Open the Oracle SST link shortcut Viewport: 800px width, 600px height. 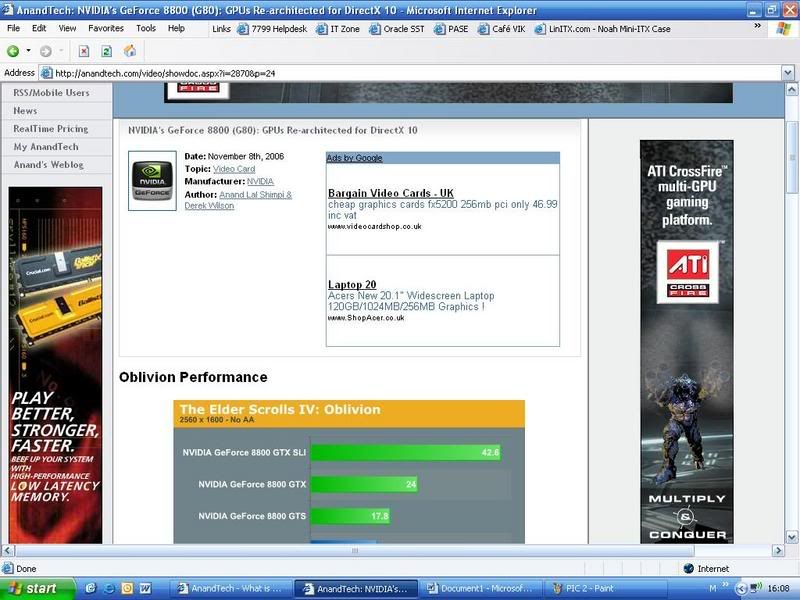coord(397,29)
